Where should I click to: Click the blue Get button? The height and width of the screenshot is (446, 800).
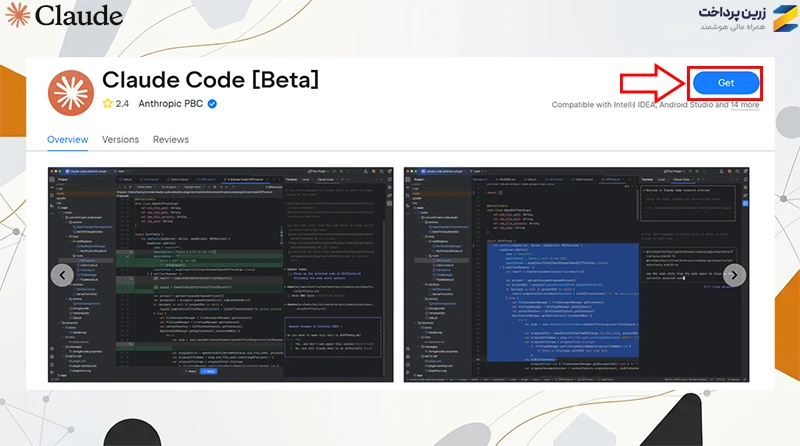tap(726, 83)
